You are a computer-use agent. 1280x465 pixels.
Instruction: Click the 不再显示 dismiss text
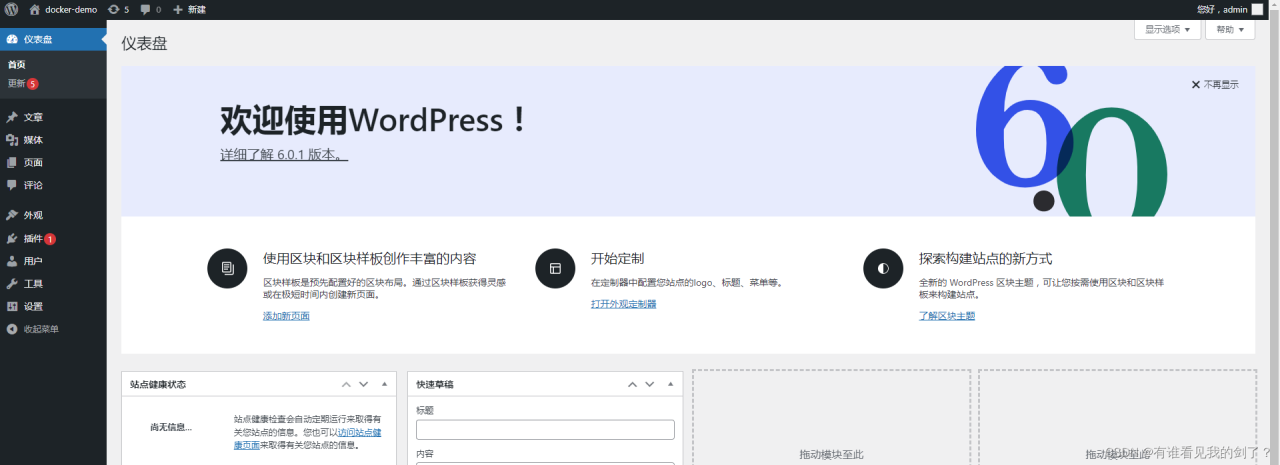click(1221, 85)
